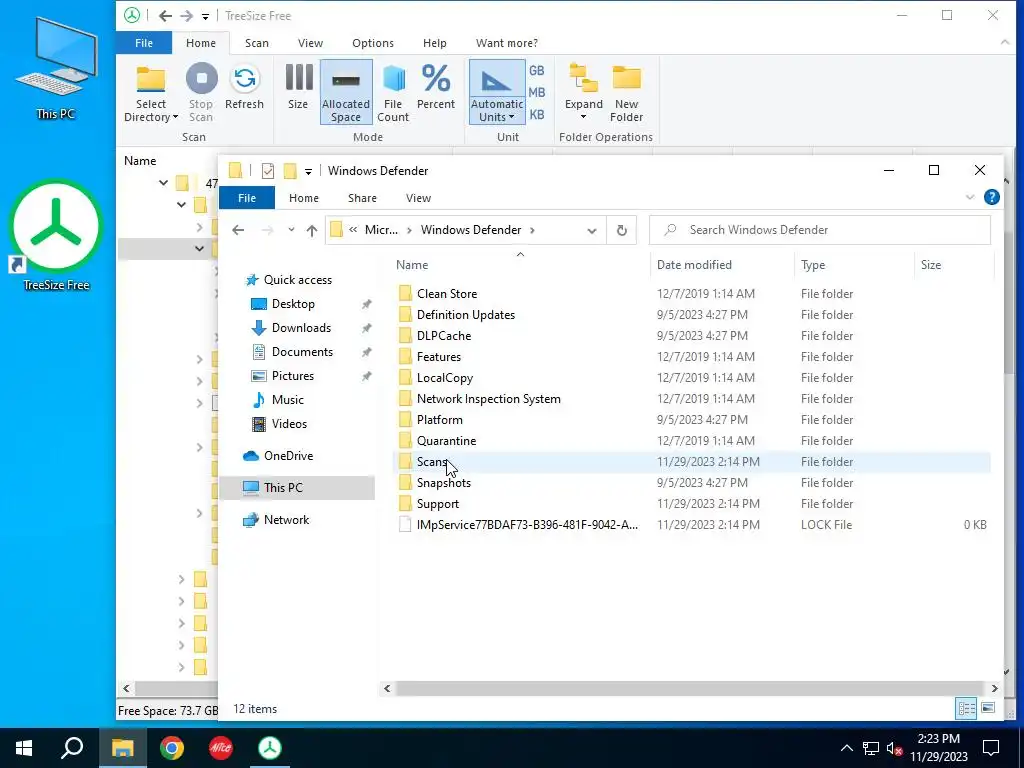Open Explorer Home tab
1024x768 pixels.
click(304, 198)
